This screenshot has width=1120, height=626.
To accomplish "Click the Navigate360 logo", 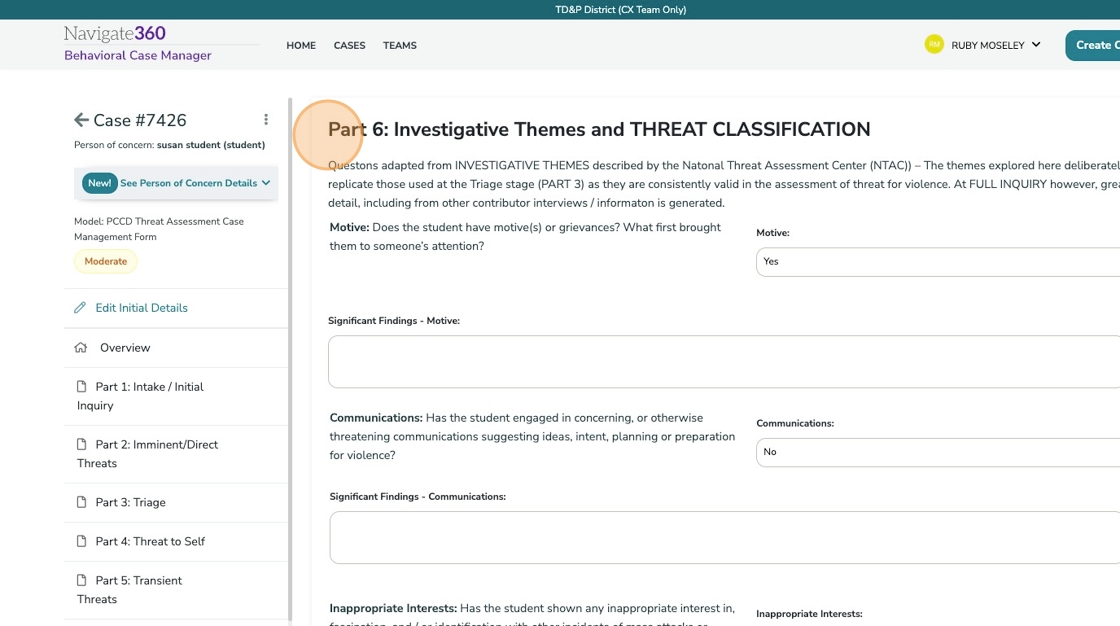I will click(x=115, y=34).
